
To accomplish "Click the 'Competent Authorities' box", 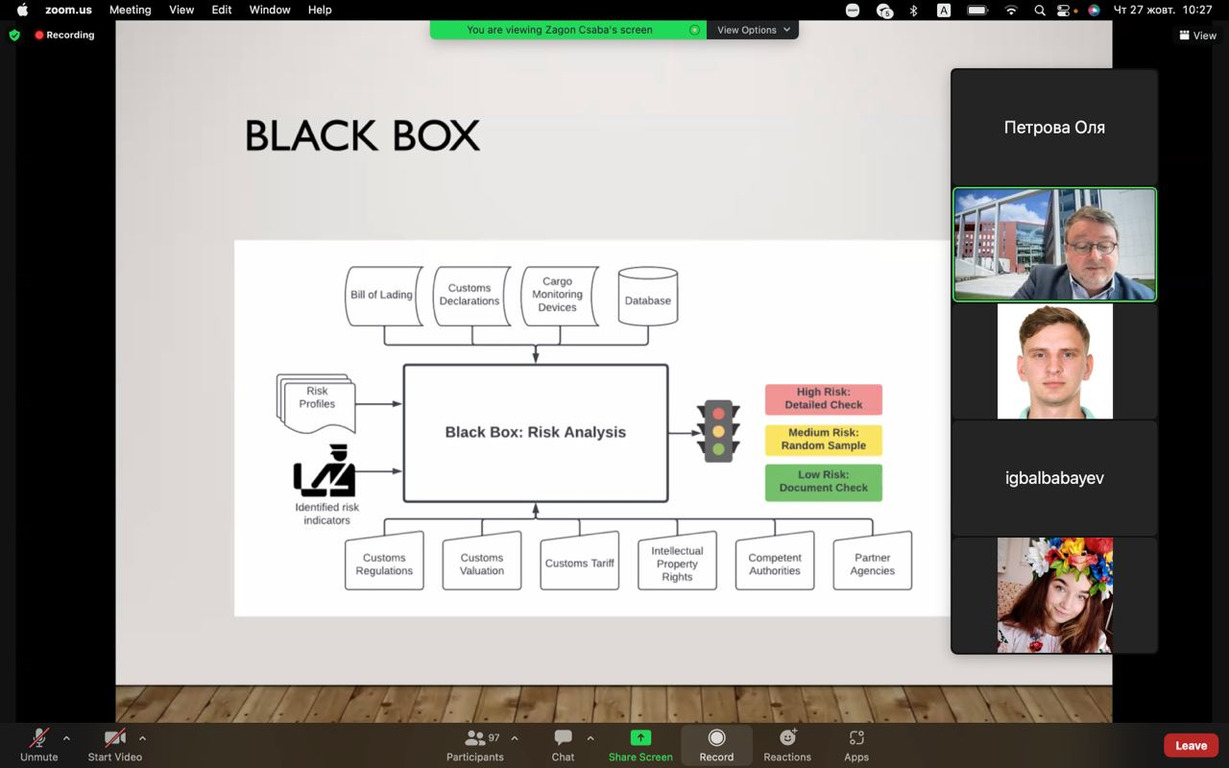I will pyautogui.click(x=775, y=561).
